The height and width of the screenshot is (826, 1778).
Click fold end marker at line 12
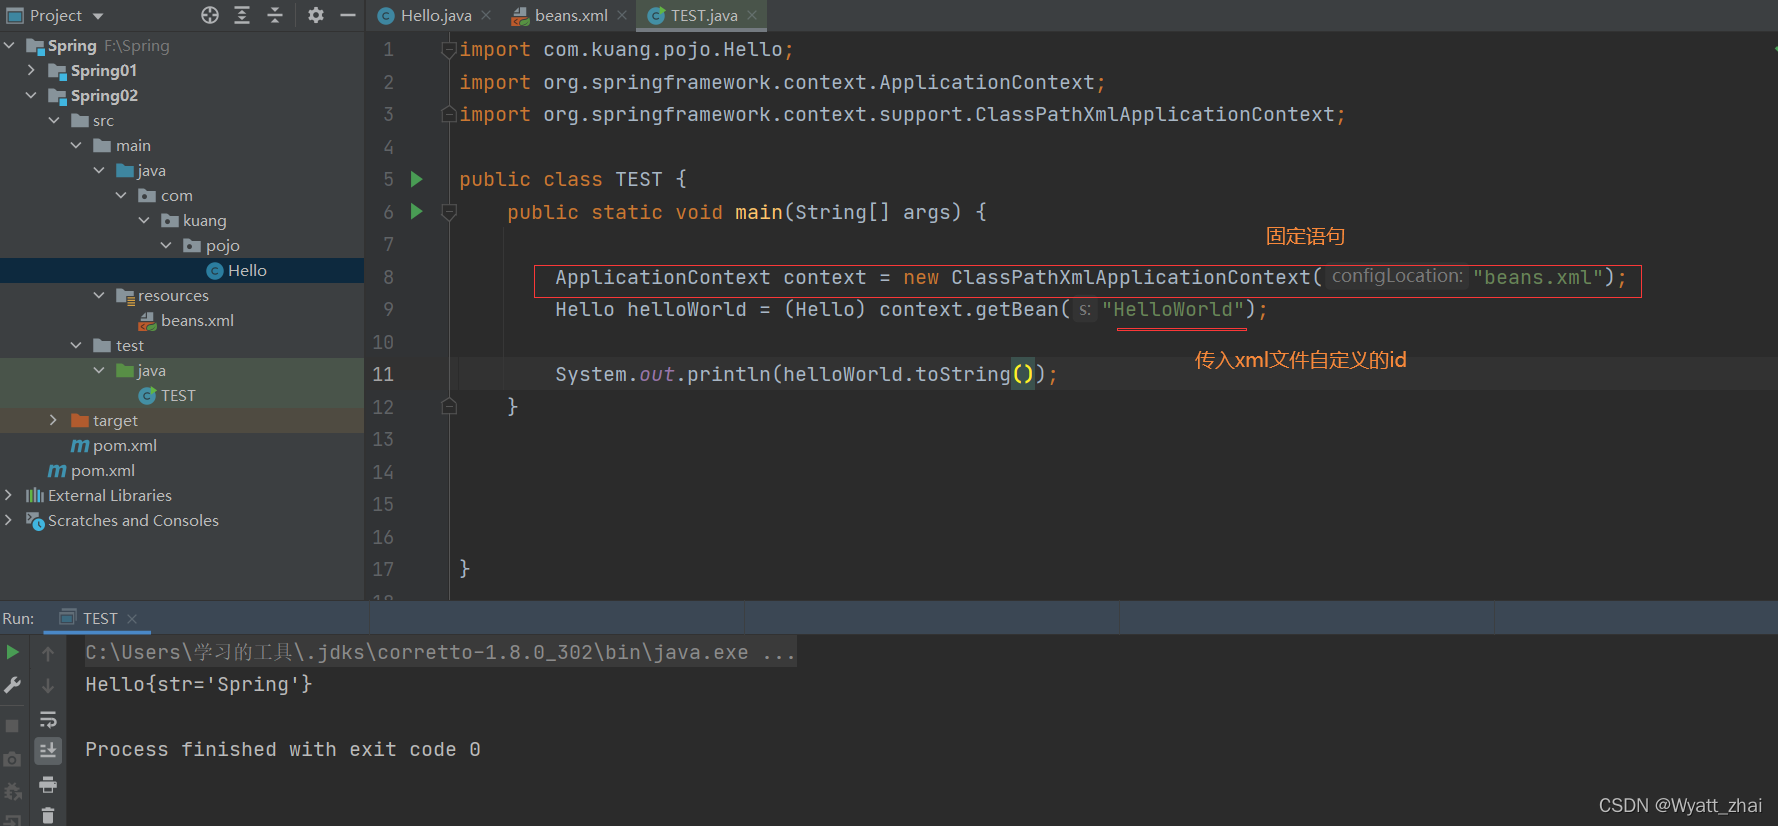coord(449,406)
